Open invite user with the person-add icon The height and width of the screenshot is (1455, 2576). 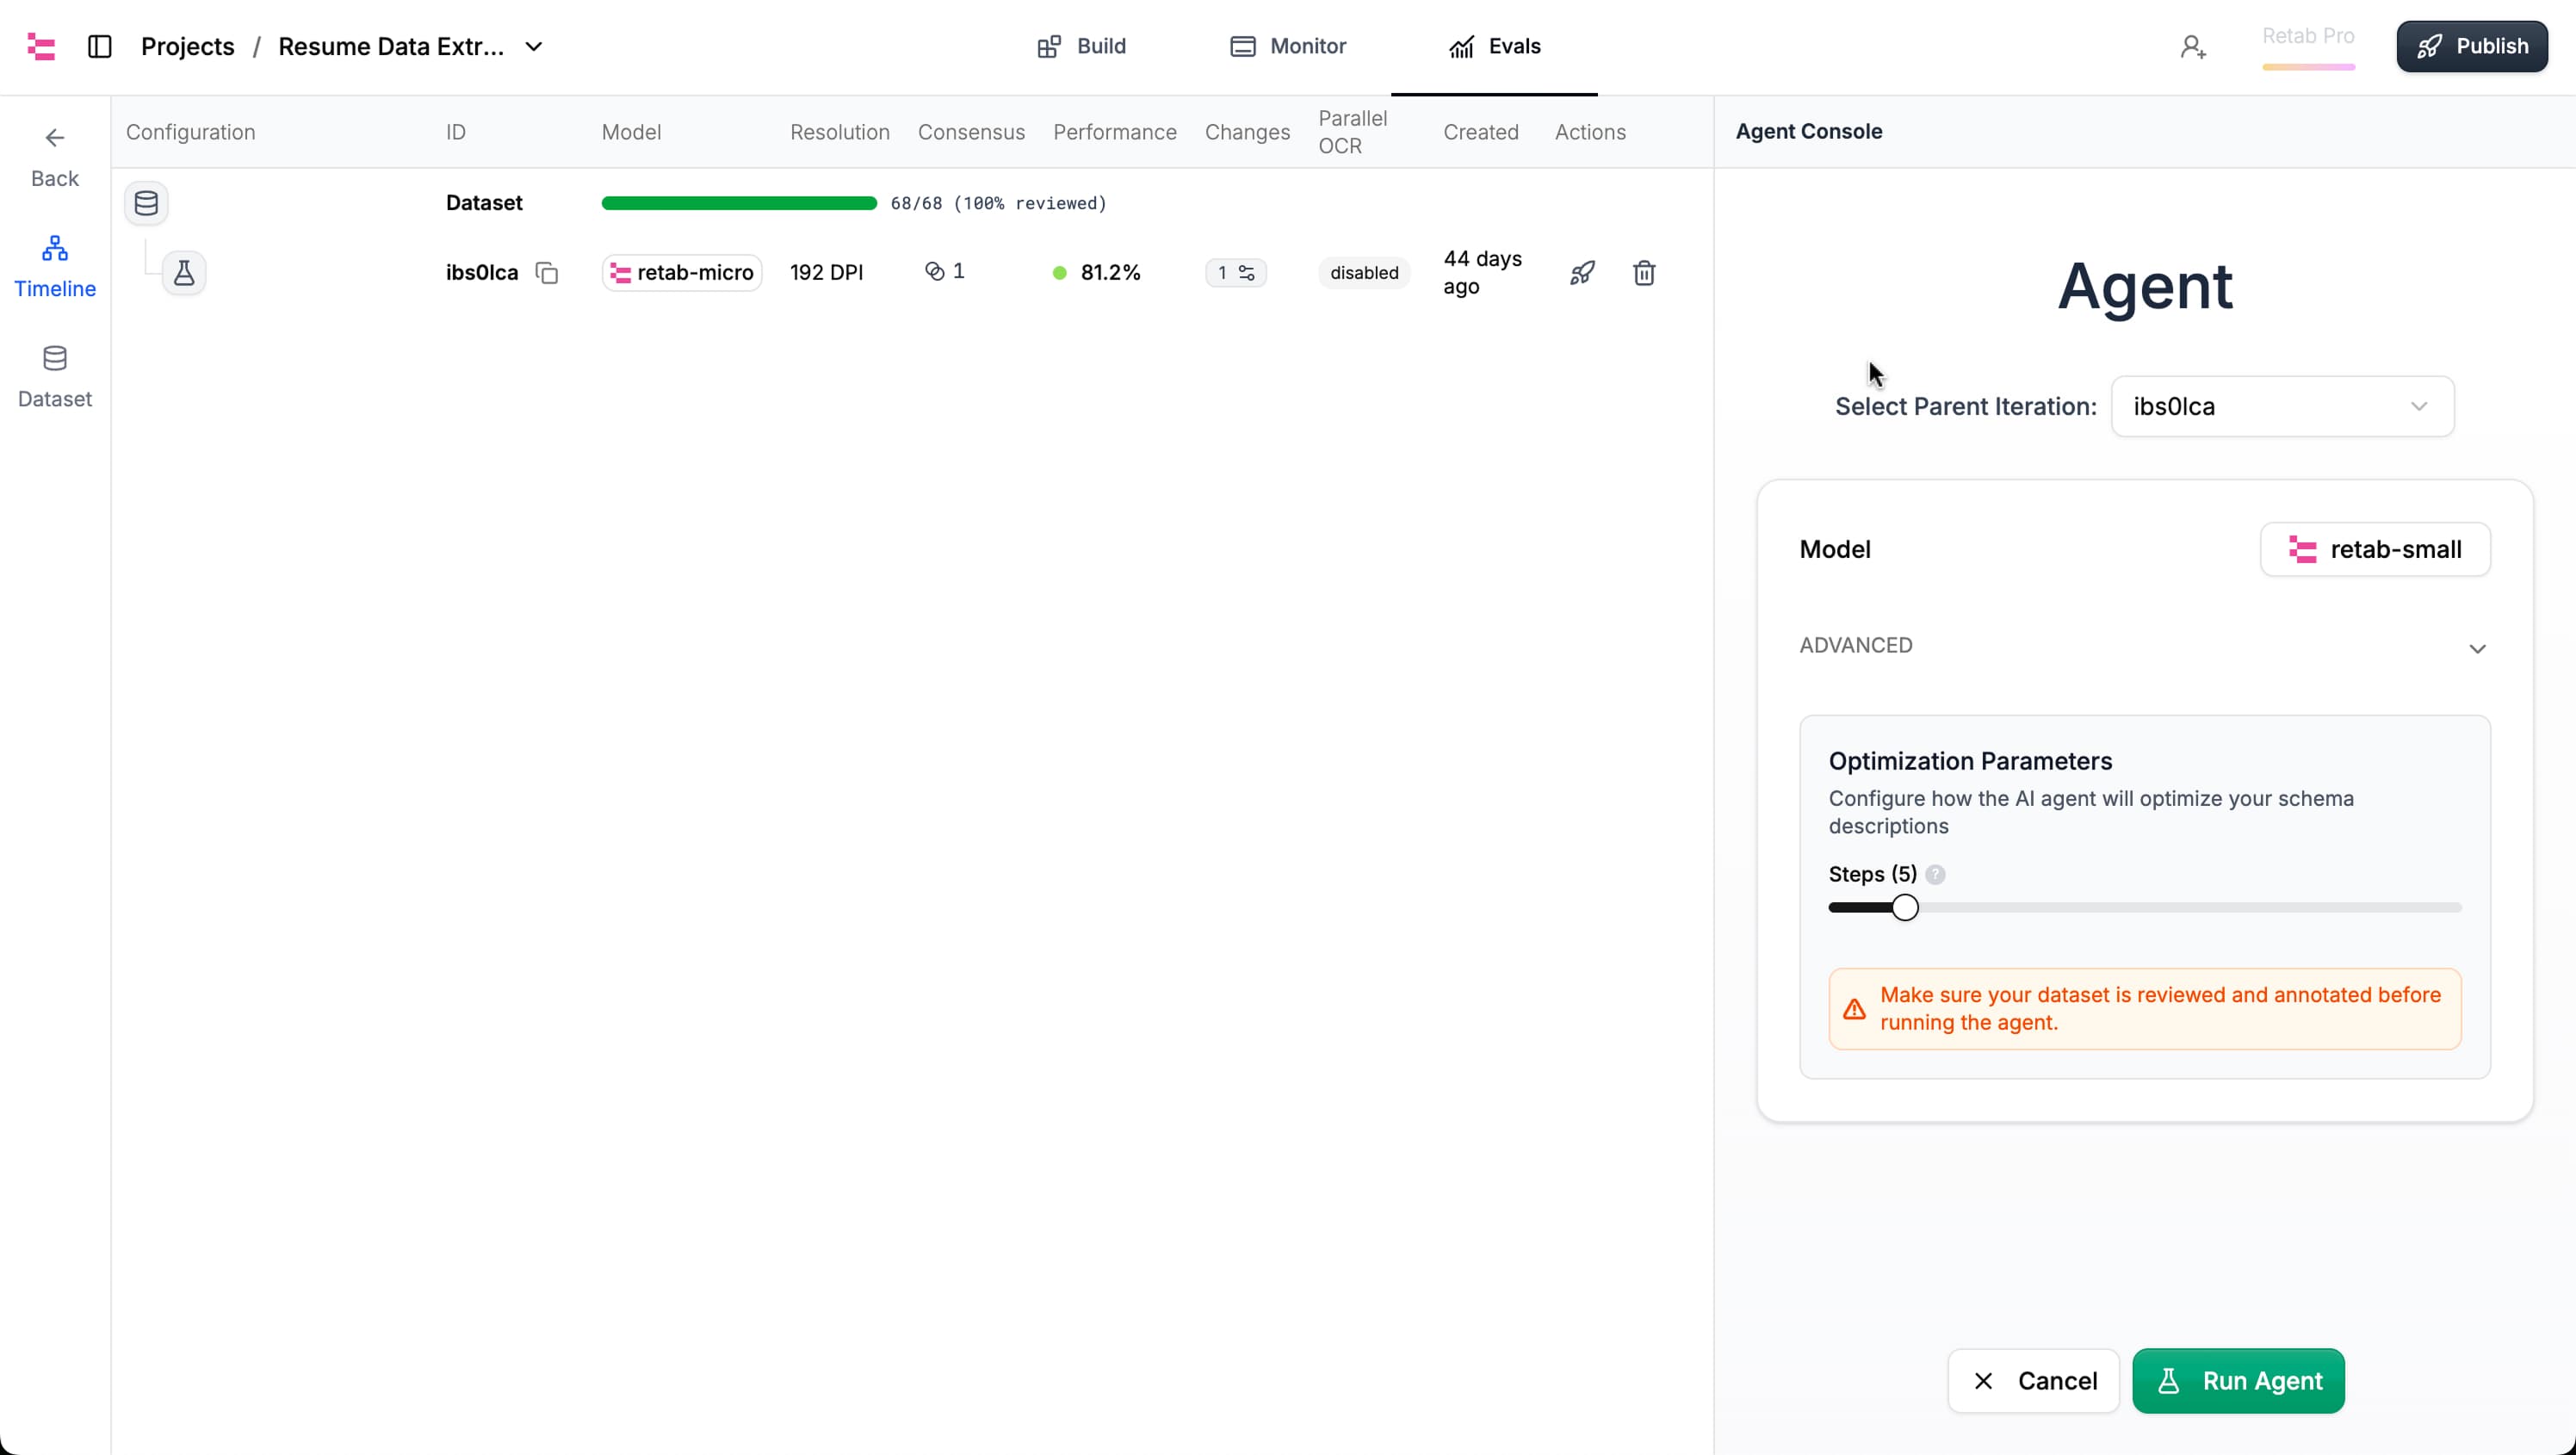(2192, 46)
